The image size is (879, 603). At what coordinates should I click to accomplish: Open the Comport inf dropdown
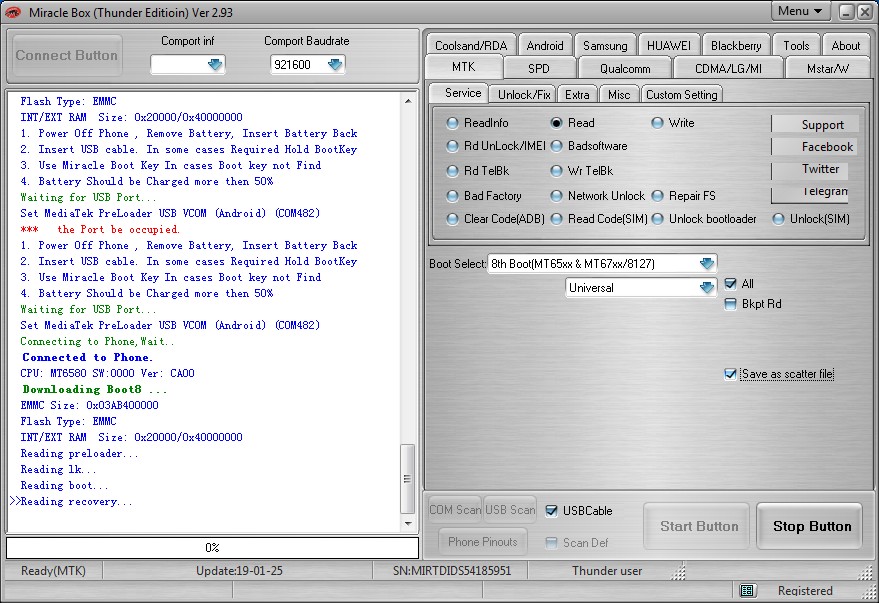point(215,65)
